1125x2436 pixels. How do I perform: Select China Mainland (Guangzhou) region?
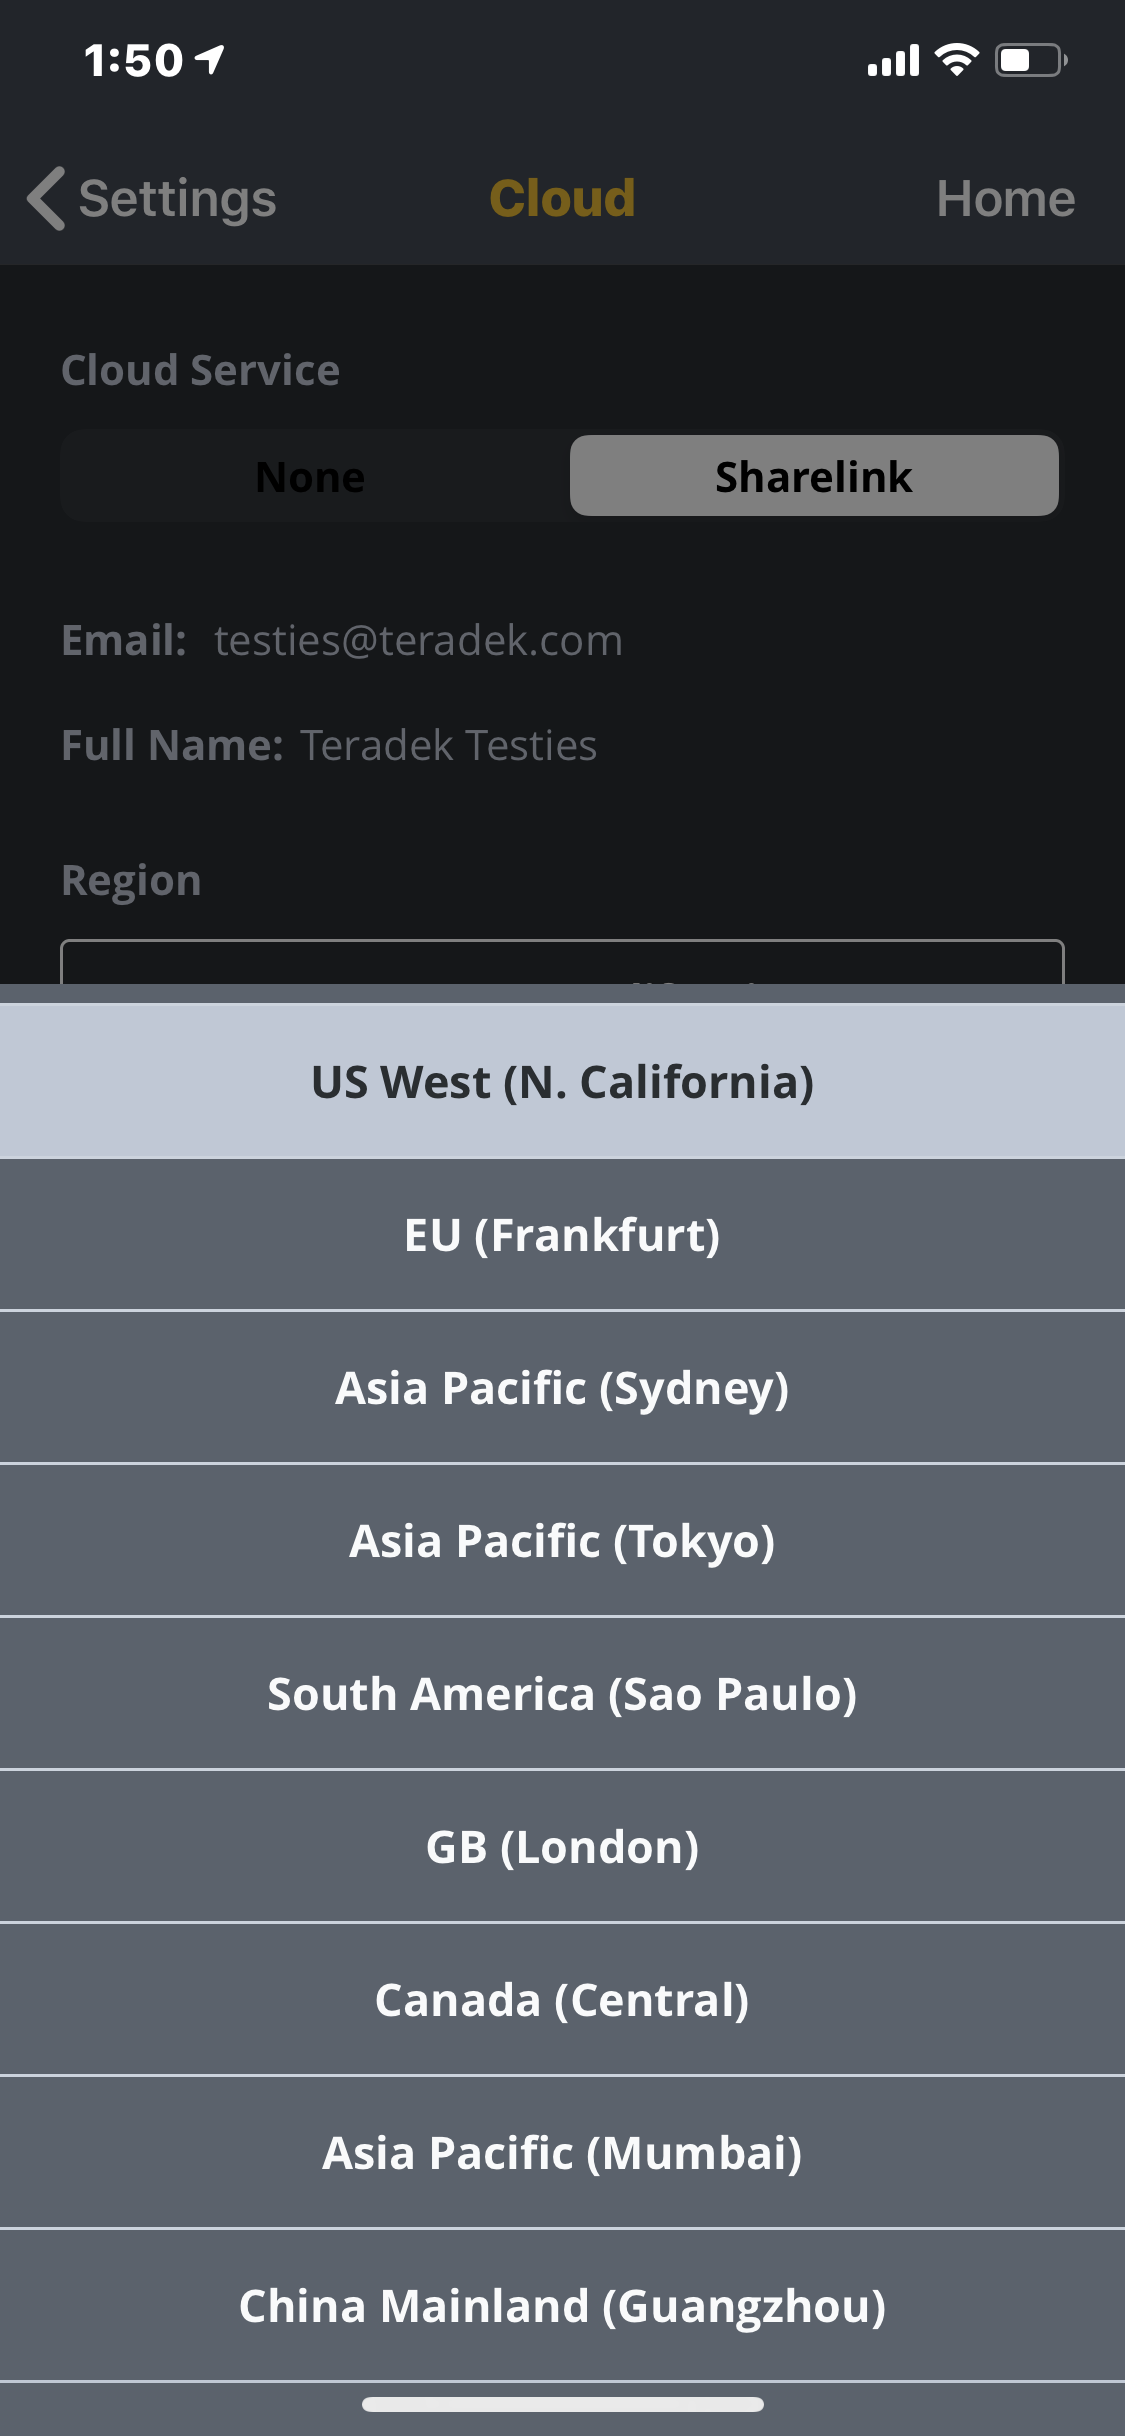tap(562, 2306)
